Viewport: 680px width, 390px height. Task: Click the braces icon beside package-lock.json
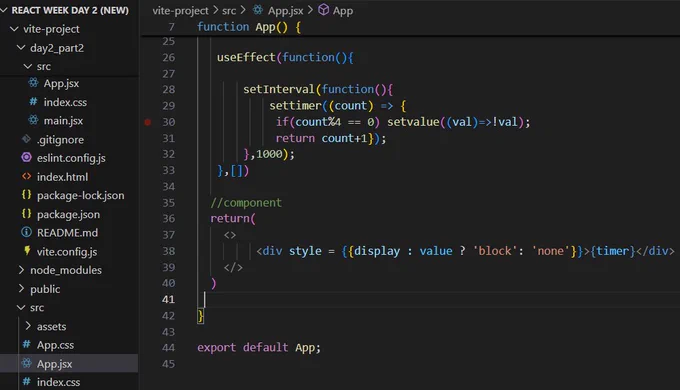coord(26,195)
